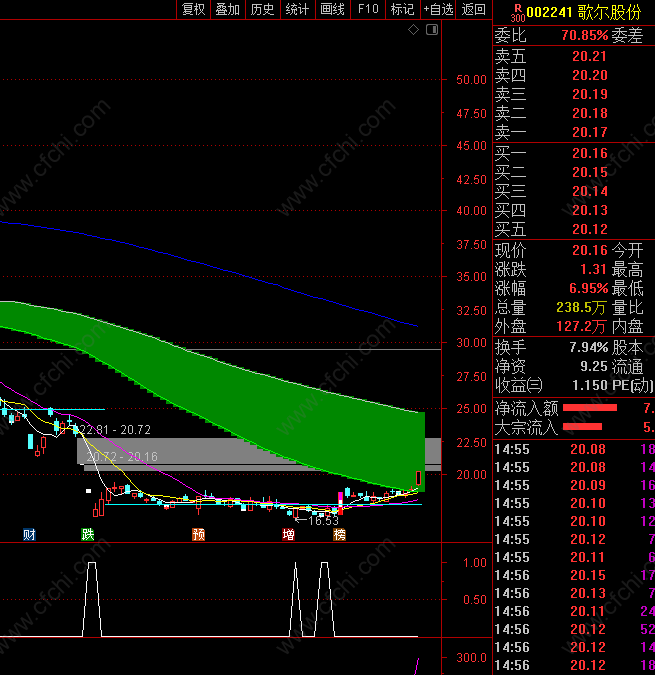The image size is (655, 675).
Task: Click 外盘 value 127.2万
Action: (581, 326)
